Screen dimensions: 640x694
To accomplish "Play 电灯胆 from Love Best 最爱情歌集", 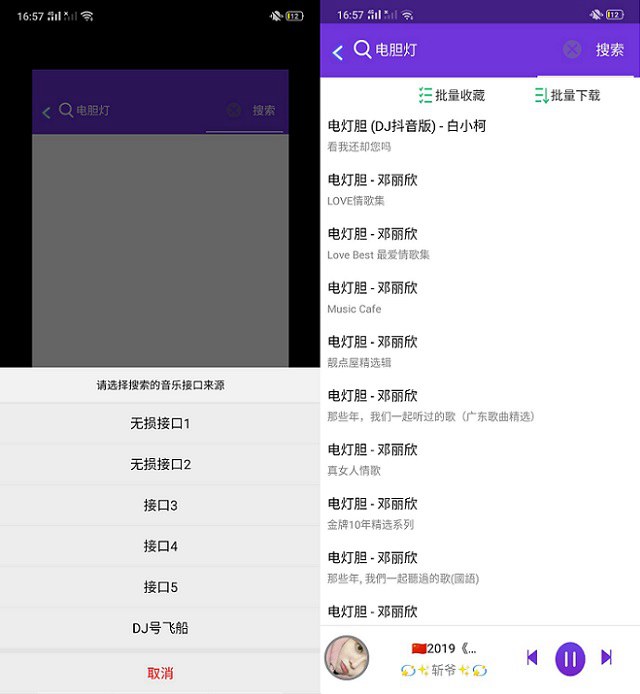I will pos(480,243).
